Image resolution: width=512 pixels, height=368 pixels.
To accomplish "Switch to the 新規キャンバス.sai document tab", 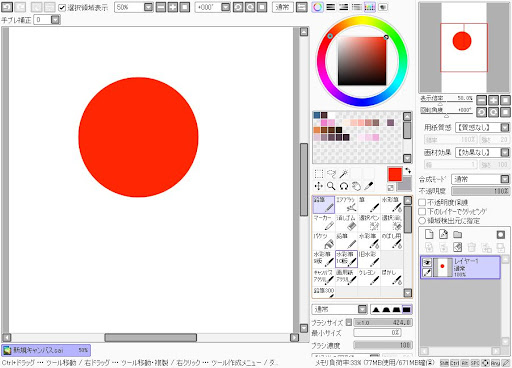I will coord(46,350).
